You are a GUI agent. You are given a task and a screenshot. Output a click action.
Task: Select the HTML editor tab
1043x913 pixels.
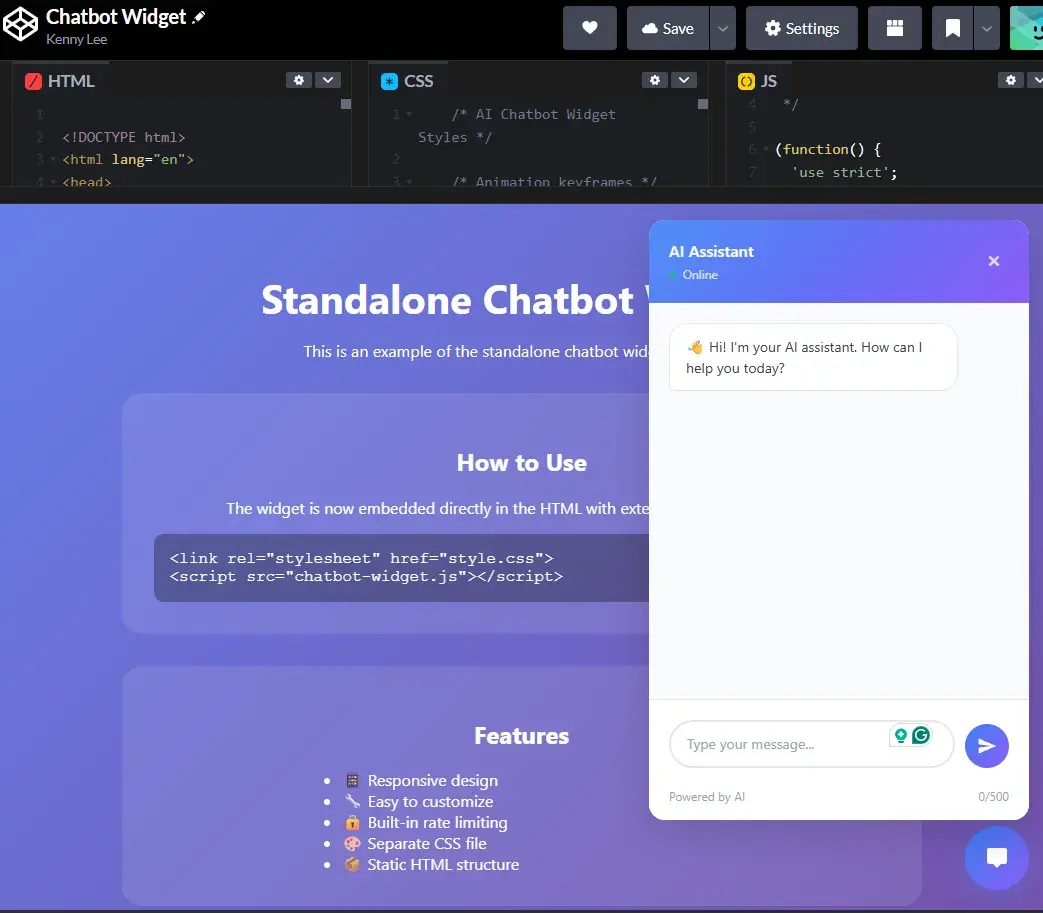tap(60, 81)
